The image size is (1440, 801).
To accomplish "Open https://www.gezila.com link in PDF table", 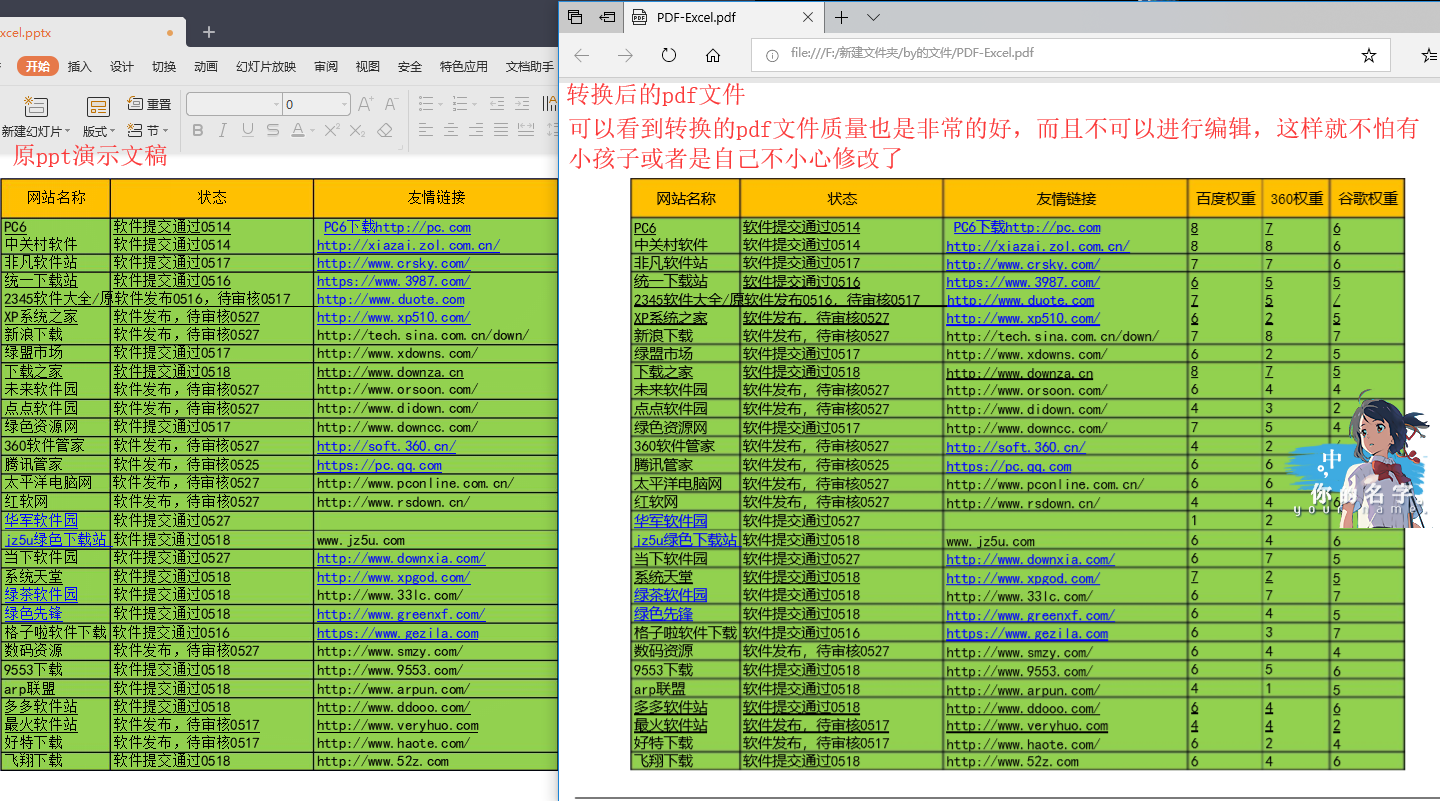I will (x=1027, y=633).
